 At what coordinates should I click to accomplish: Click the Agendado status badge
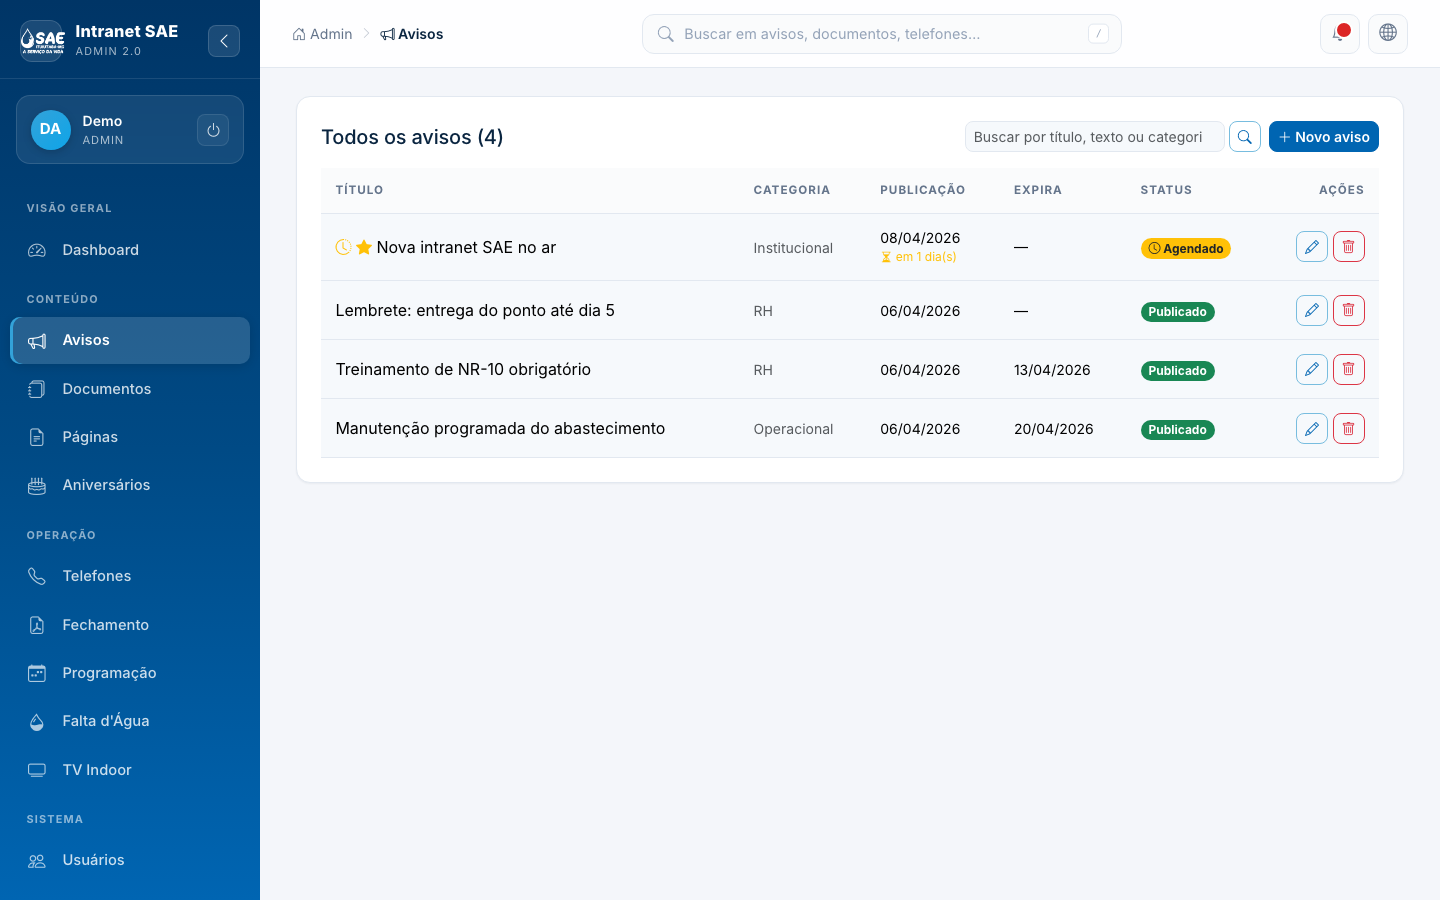tap(1186, 248)
